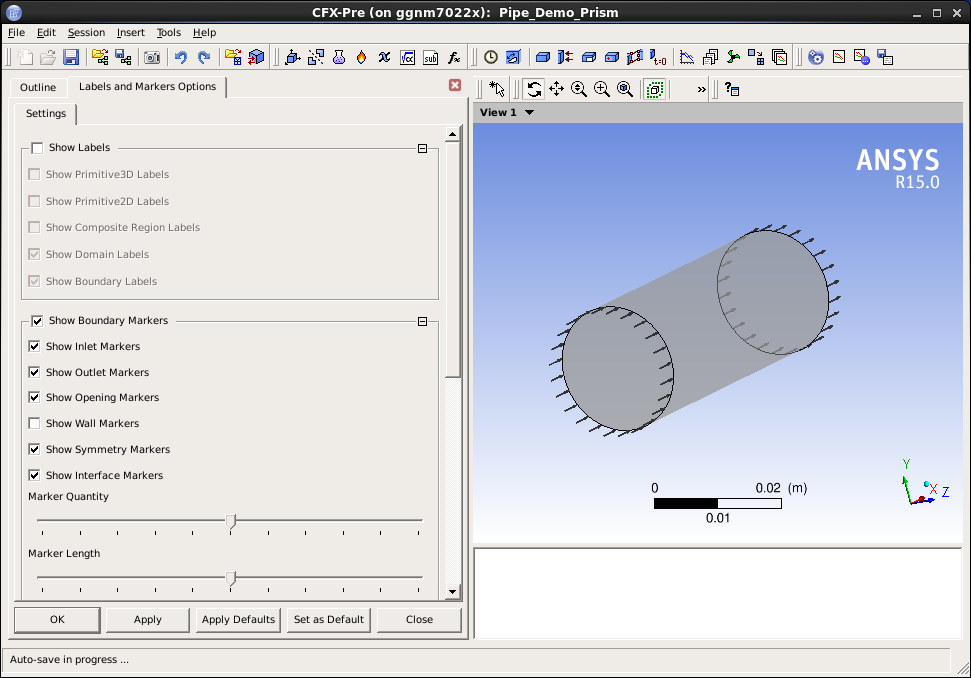The image size is (971, 678).
Task: Select the Zoom Box magnifier tool
Action: tap(602, 89)
